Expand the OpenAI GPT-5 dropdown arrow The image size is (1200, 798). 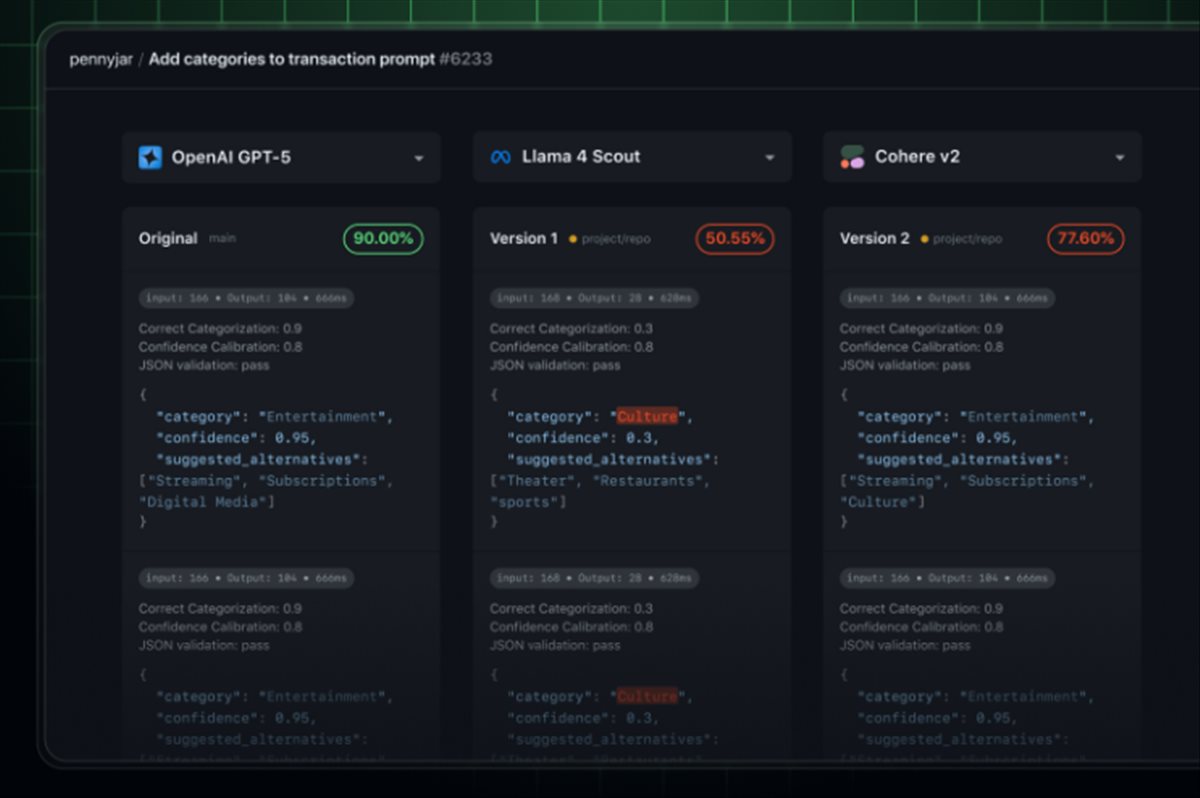pyautogui.click(x=419, y=158)
